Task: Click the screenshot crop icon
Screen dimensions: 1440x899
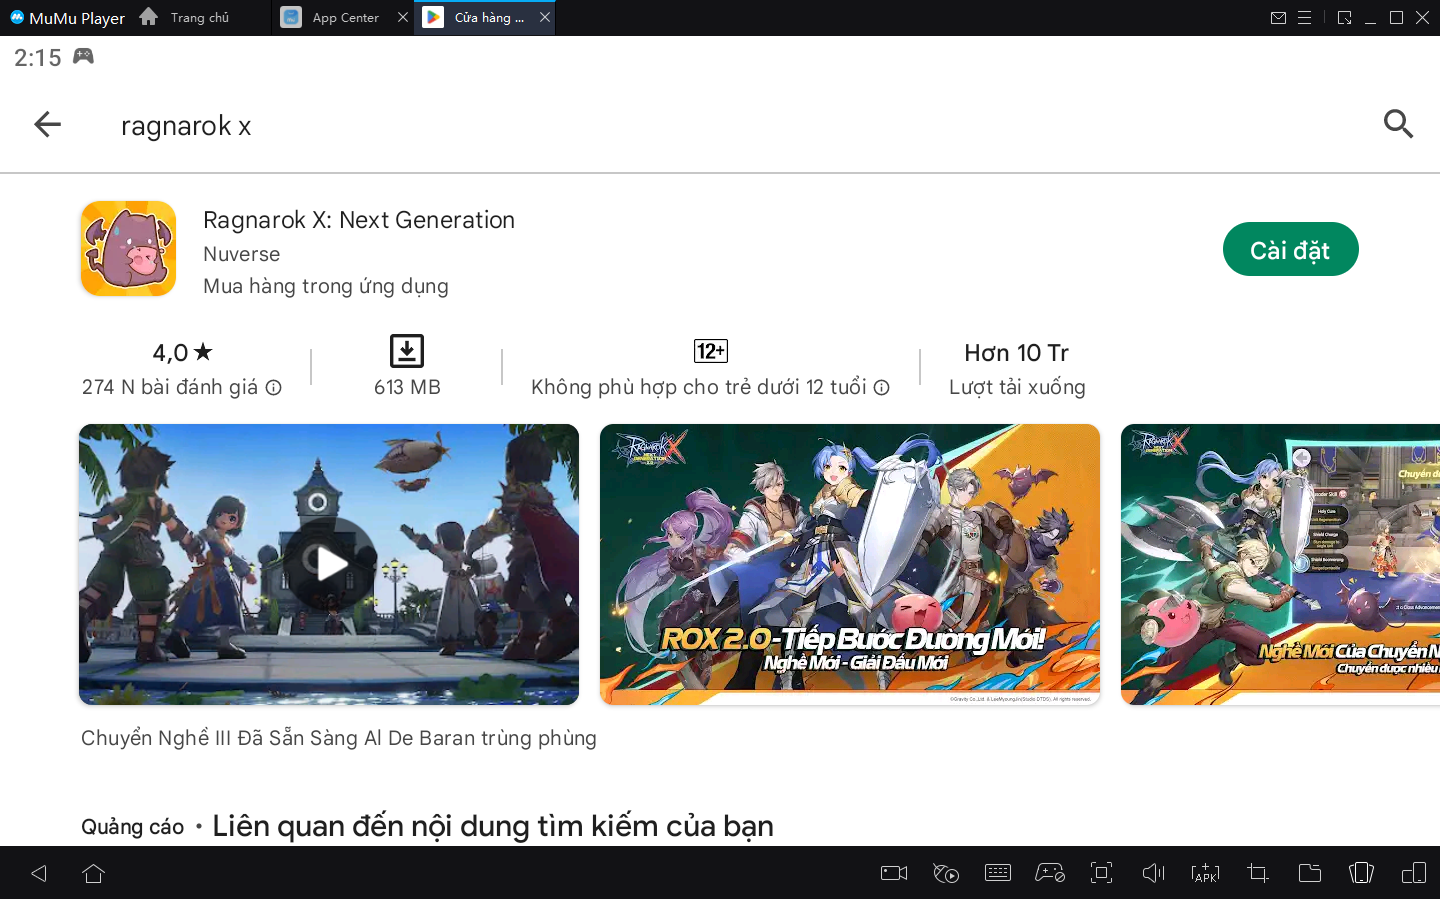Action: 1257,873
